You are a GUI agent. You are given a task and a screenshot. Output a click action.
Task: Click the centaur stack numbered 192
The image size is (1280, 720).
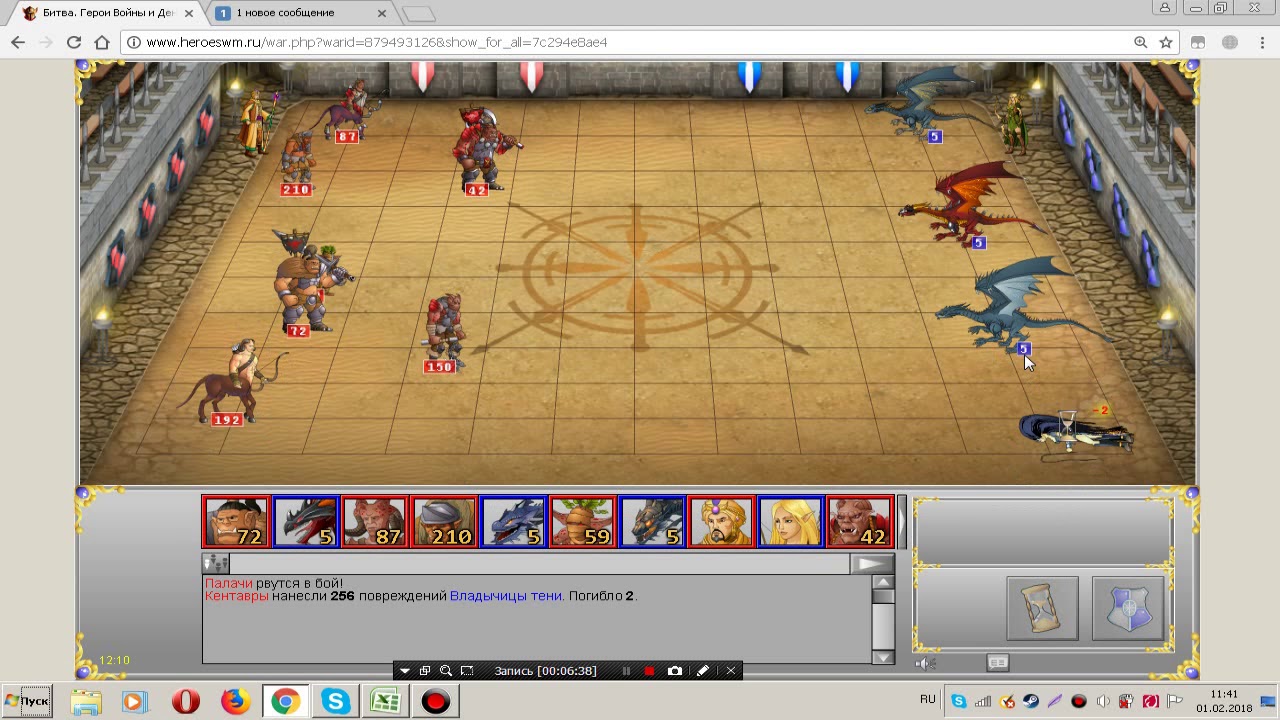[232, 383]
